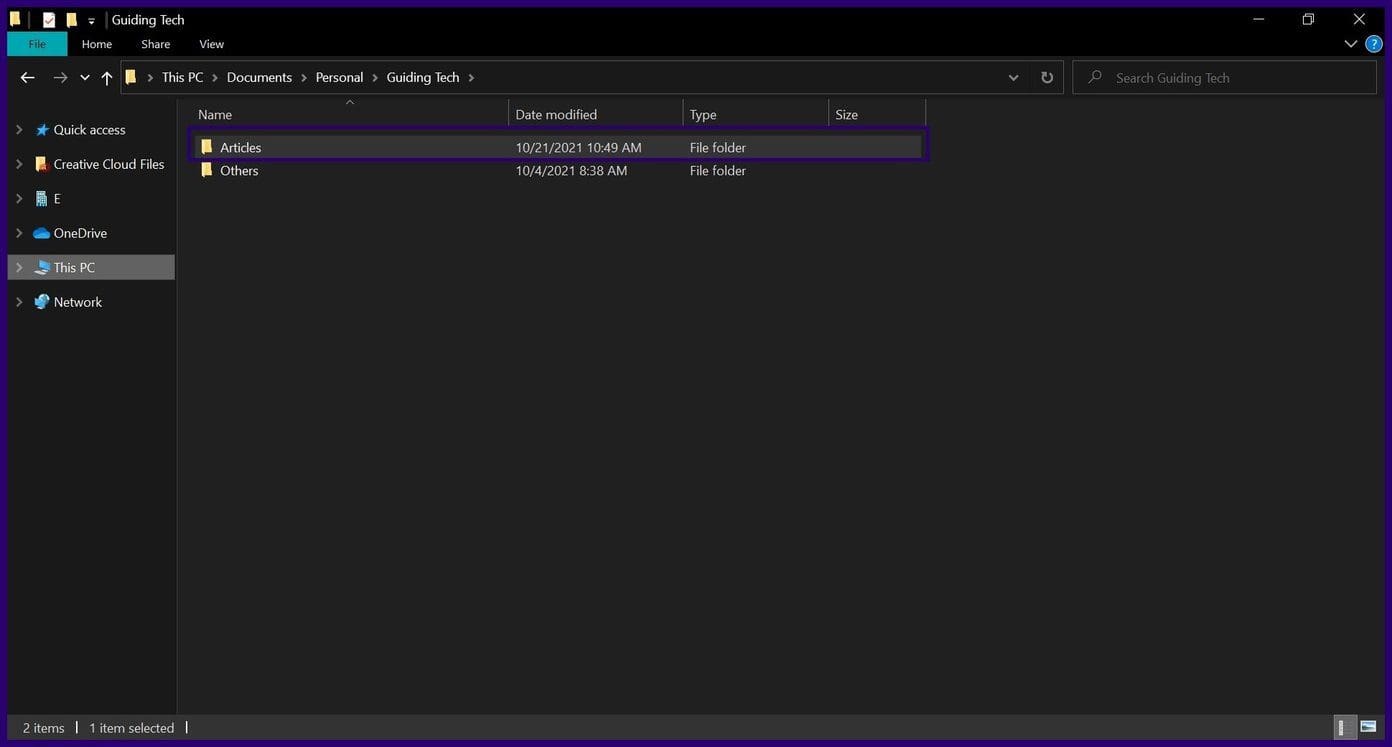The height and width of the screenshot is (747, 1392).
Task: Select the Others folder name
Action: tap(239, 170)
